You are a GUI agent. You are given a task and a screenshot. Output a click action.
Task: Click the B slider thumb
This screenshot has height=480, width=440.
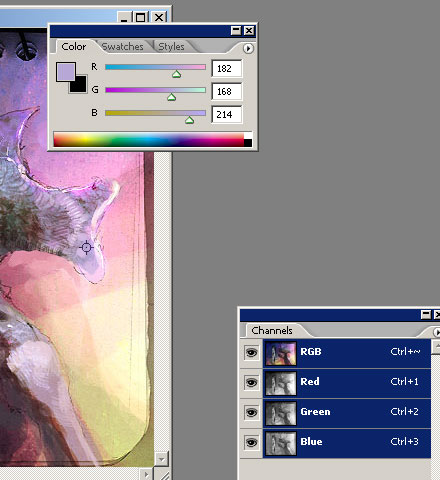point(189,120)
